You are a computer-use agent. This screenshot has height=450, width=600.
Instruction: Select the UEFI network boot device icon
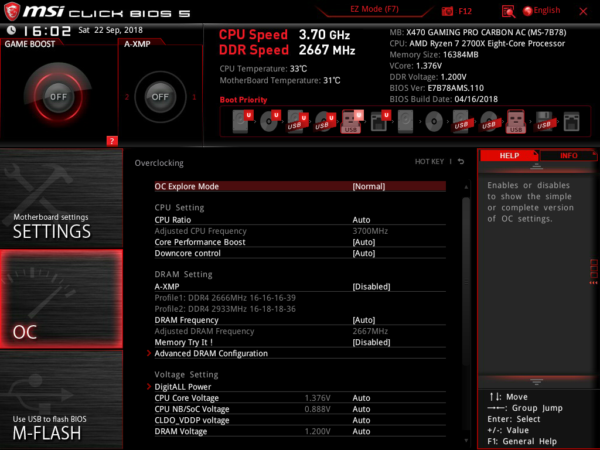pyautogui.click(x=380, y=121)
